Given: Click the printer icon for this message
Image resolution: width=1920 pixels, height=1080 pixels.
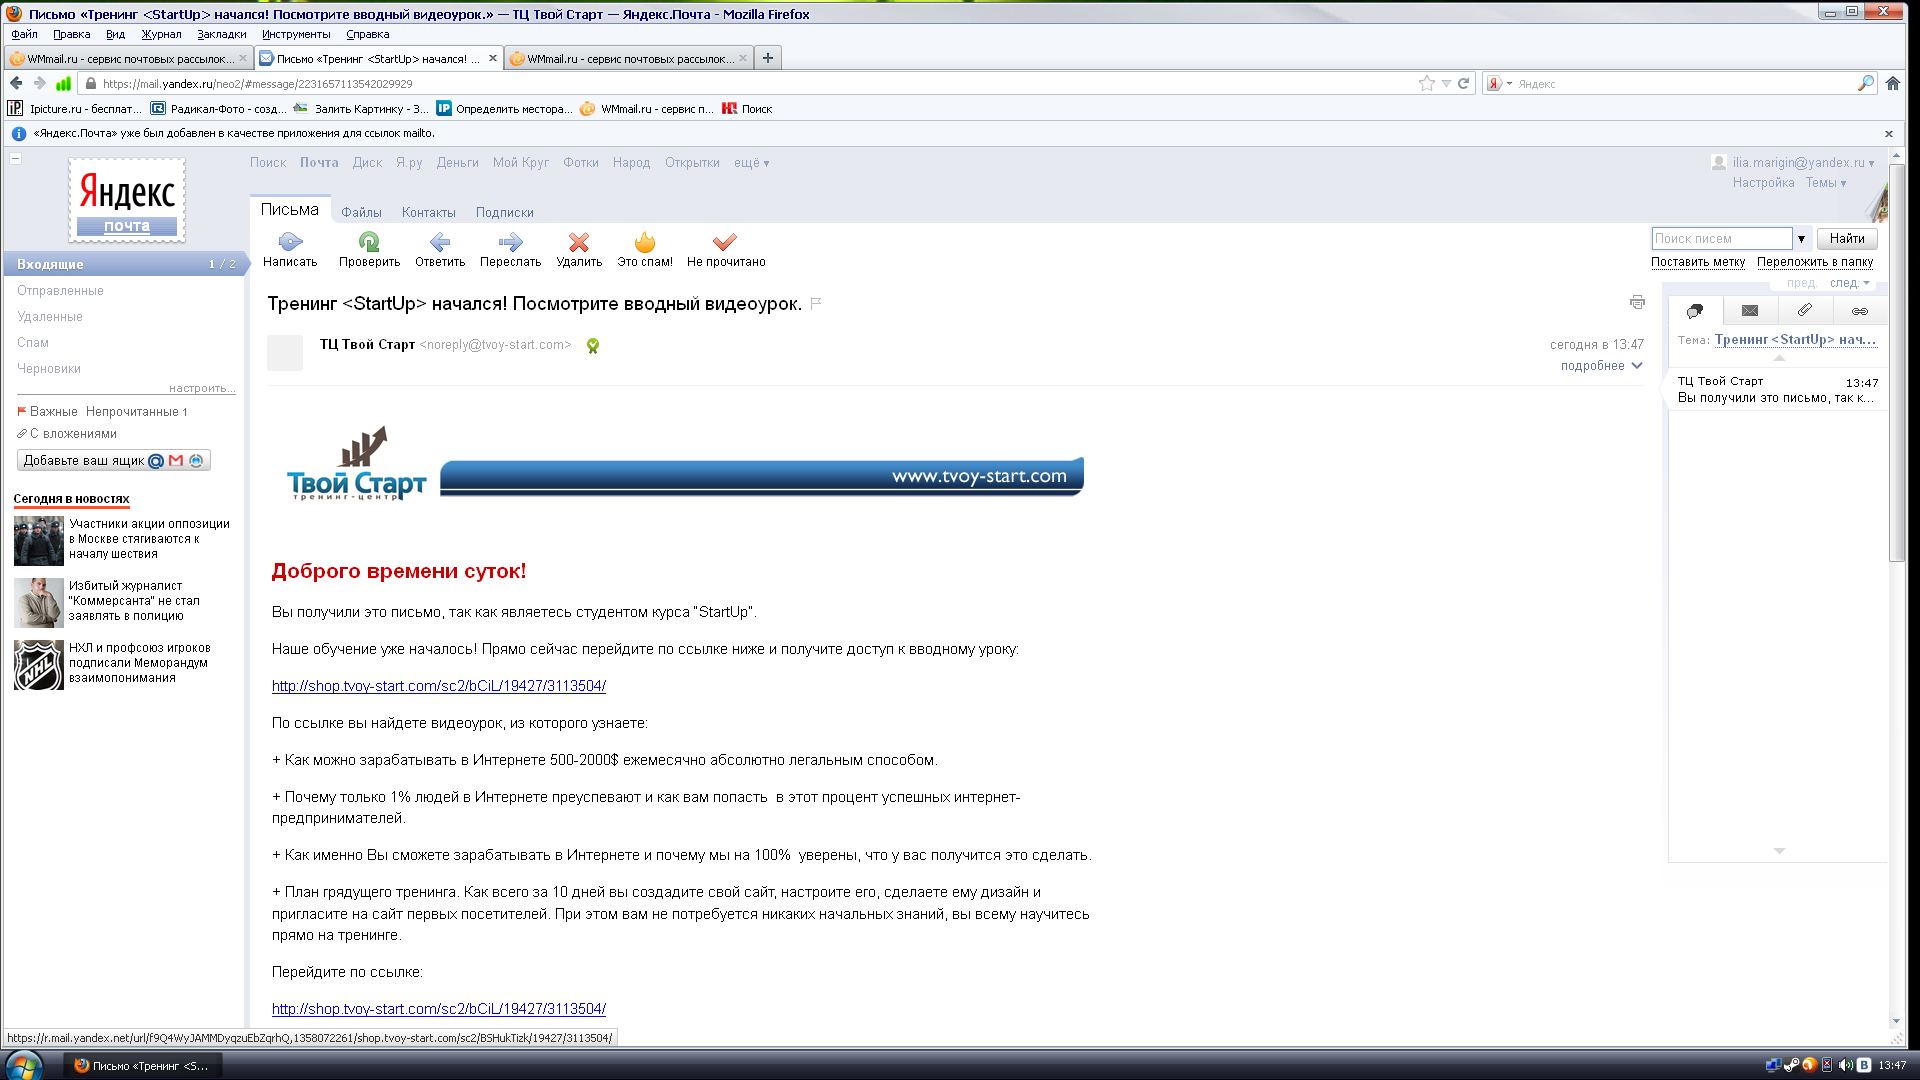Looking at the screenshot, I should pyautogui.click(x=1637, y=302).
